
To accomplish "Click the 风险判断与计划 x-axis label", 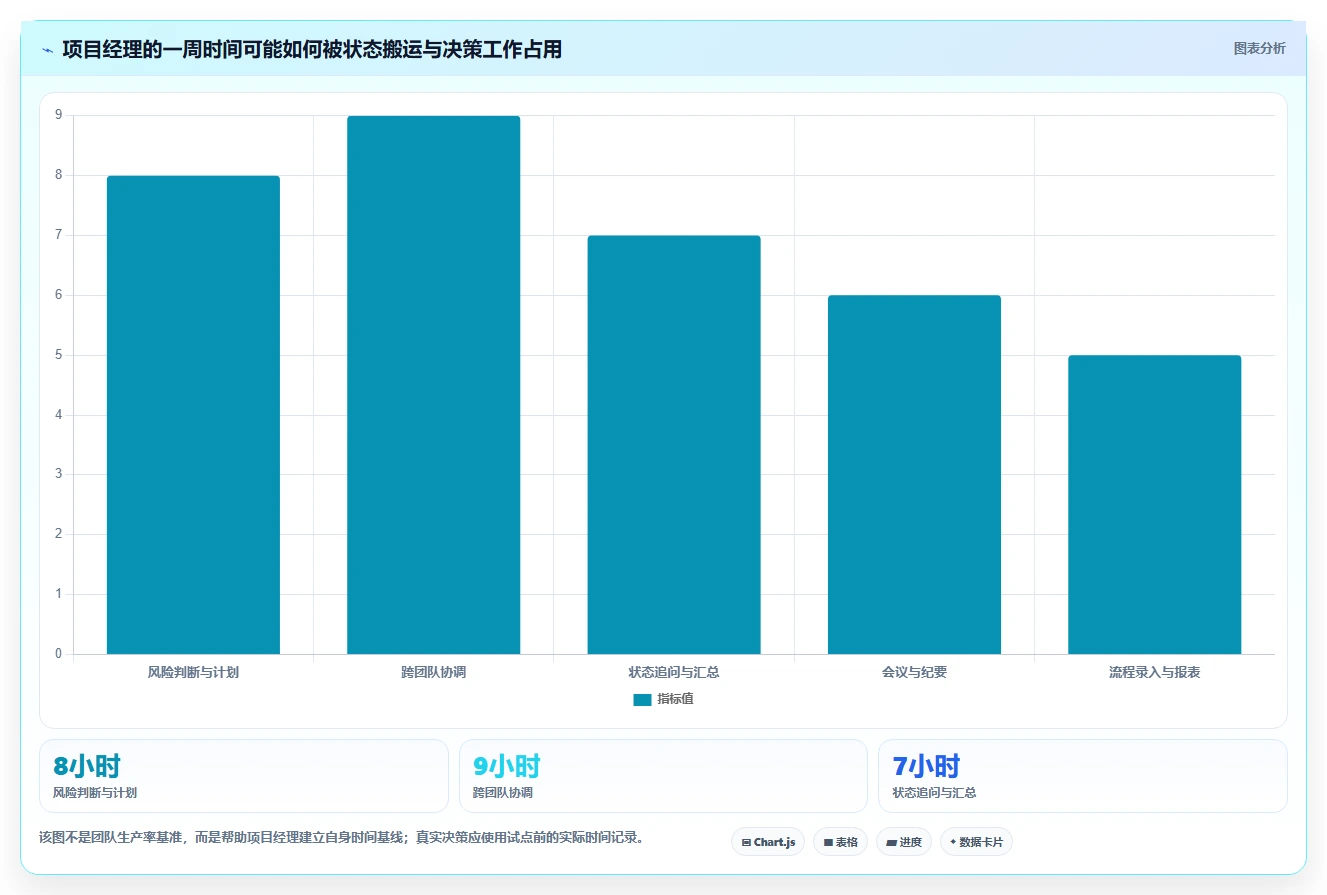I will [x=193, y=673].
